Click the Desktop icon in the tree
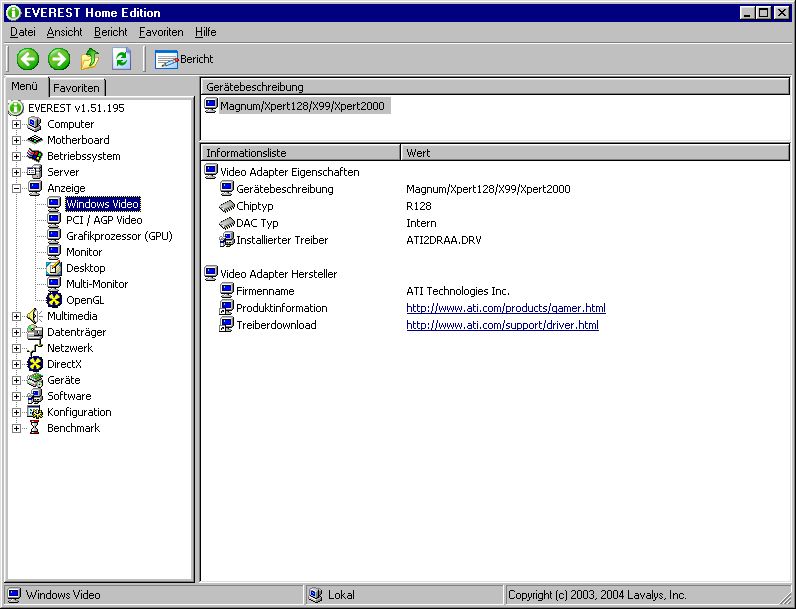 (54, 268)
